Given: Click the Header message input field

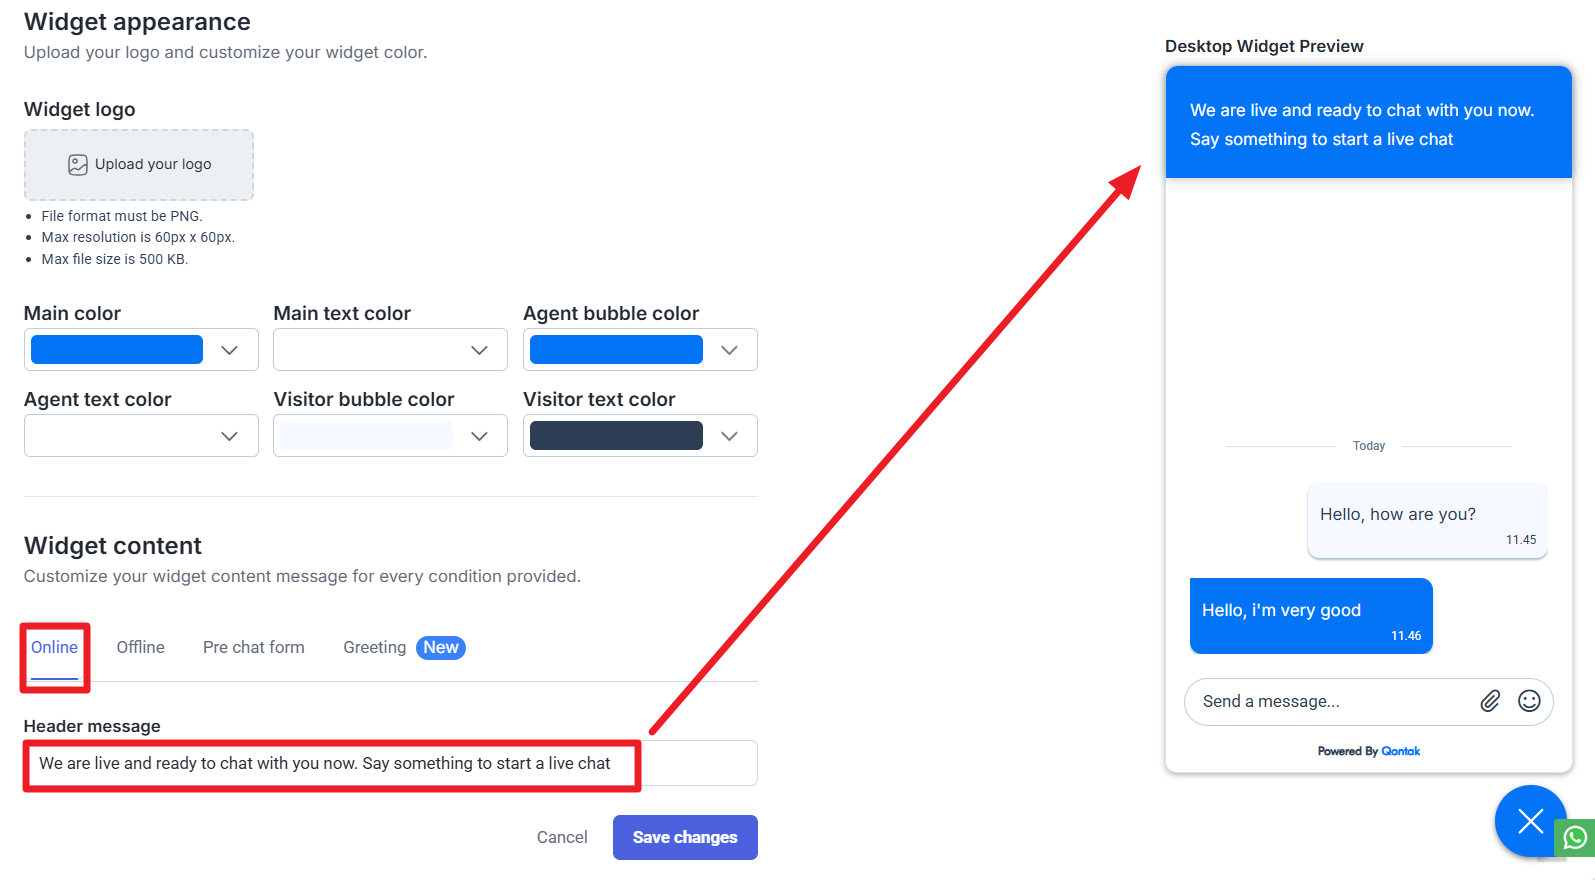Looking at the screenshot, I should pos(390,763).
